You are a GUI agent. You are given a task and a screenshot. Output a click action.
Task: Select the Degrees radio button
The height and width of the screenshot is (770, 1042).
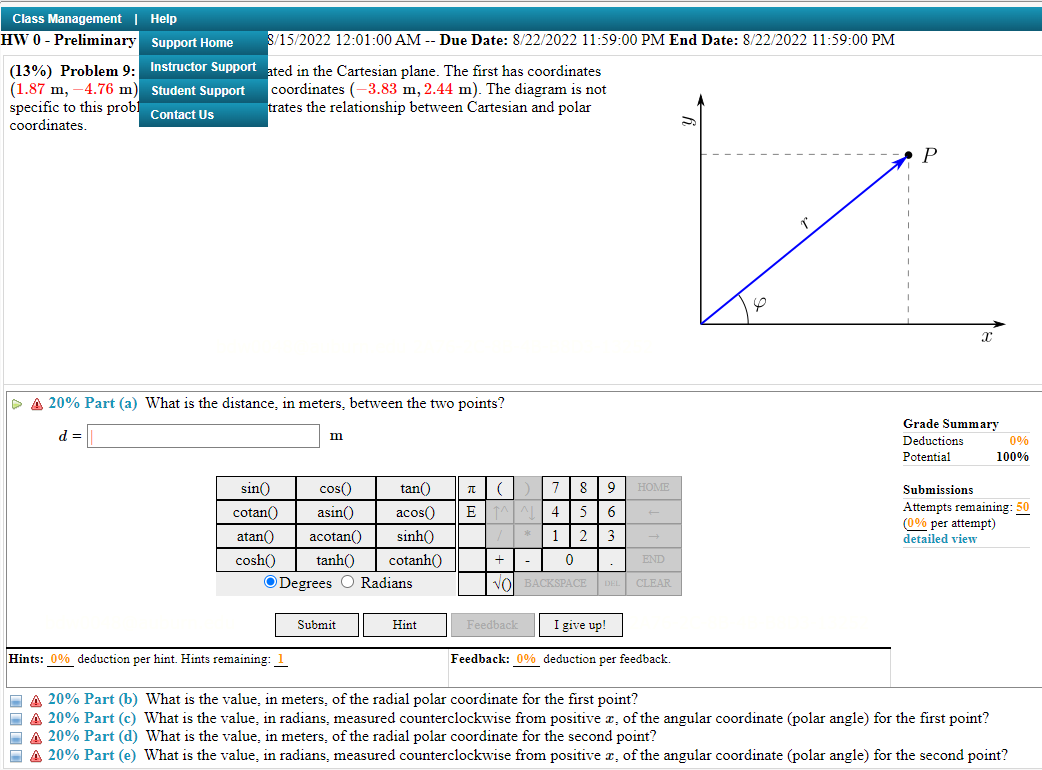268,582
